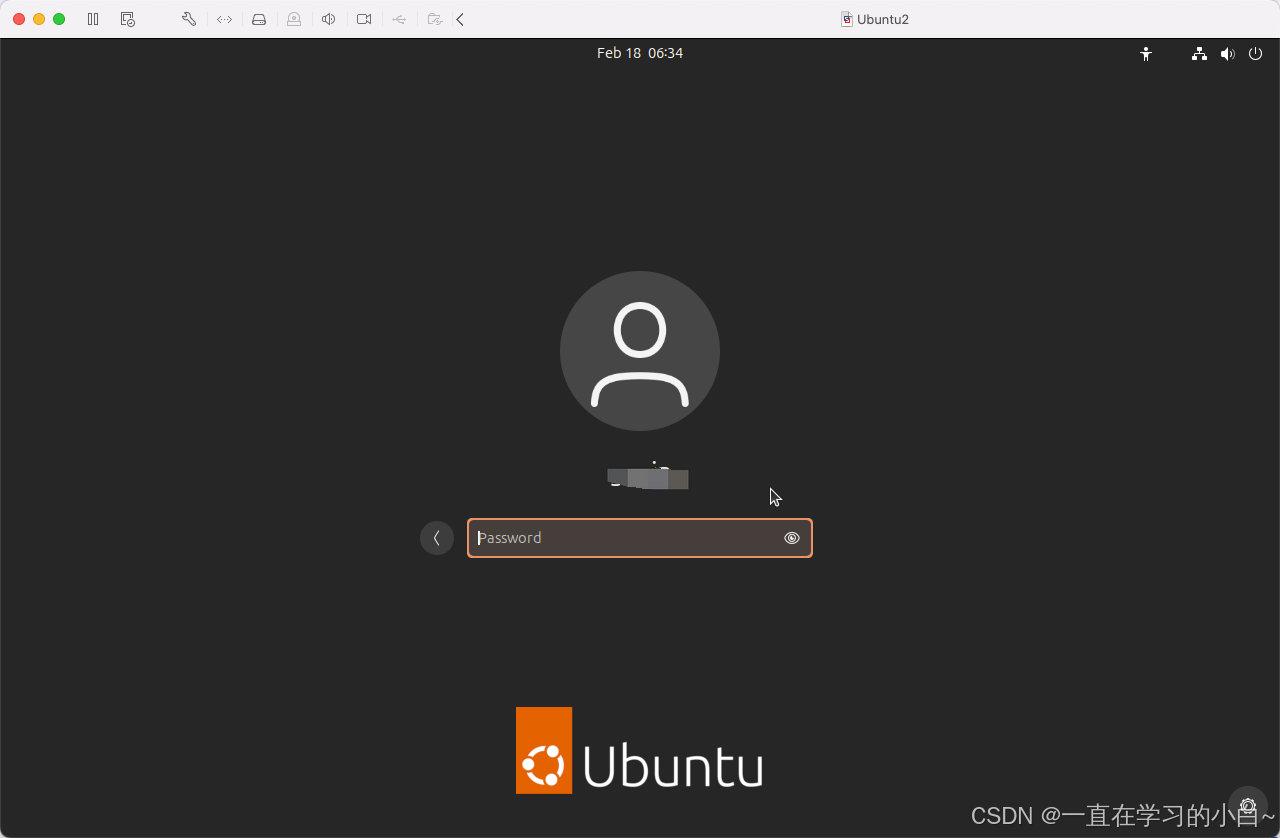Click the shared folders icon
Screen dimensions: 1280x838
pyautogui.click(x=434, y=19)
